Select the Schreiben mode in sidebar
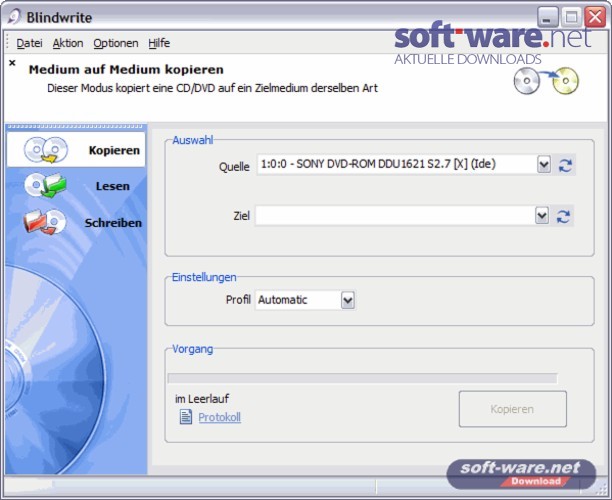Viewport: 612px width, 500px height. [x=76, y=222]
